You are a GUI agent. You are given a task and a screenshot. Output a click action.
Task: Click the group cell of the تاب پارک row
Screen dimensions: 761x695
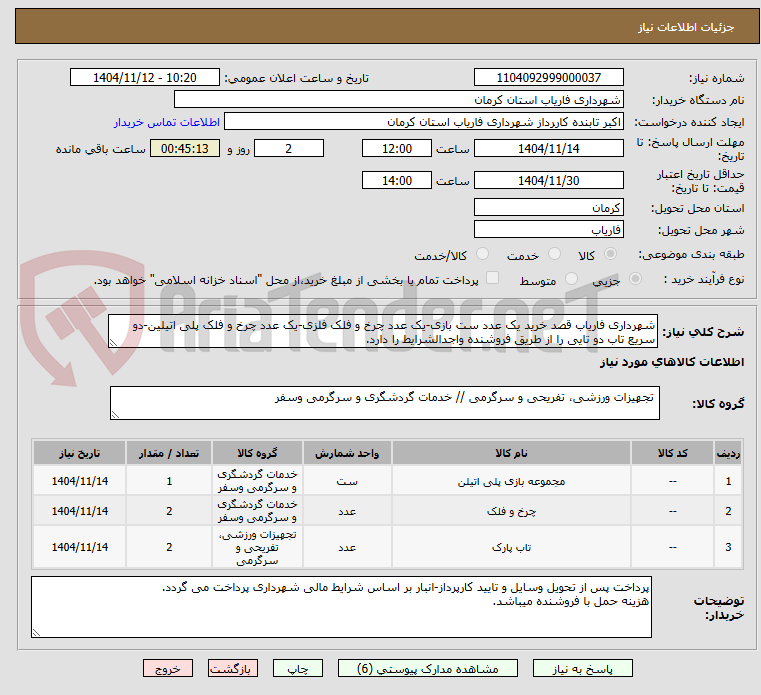click(257, 547)
